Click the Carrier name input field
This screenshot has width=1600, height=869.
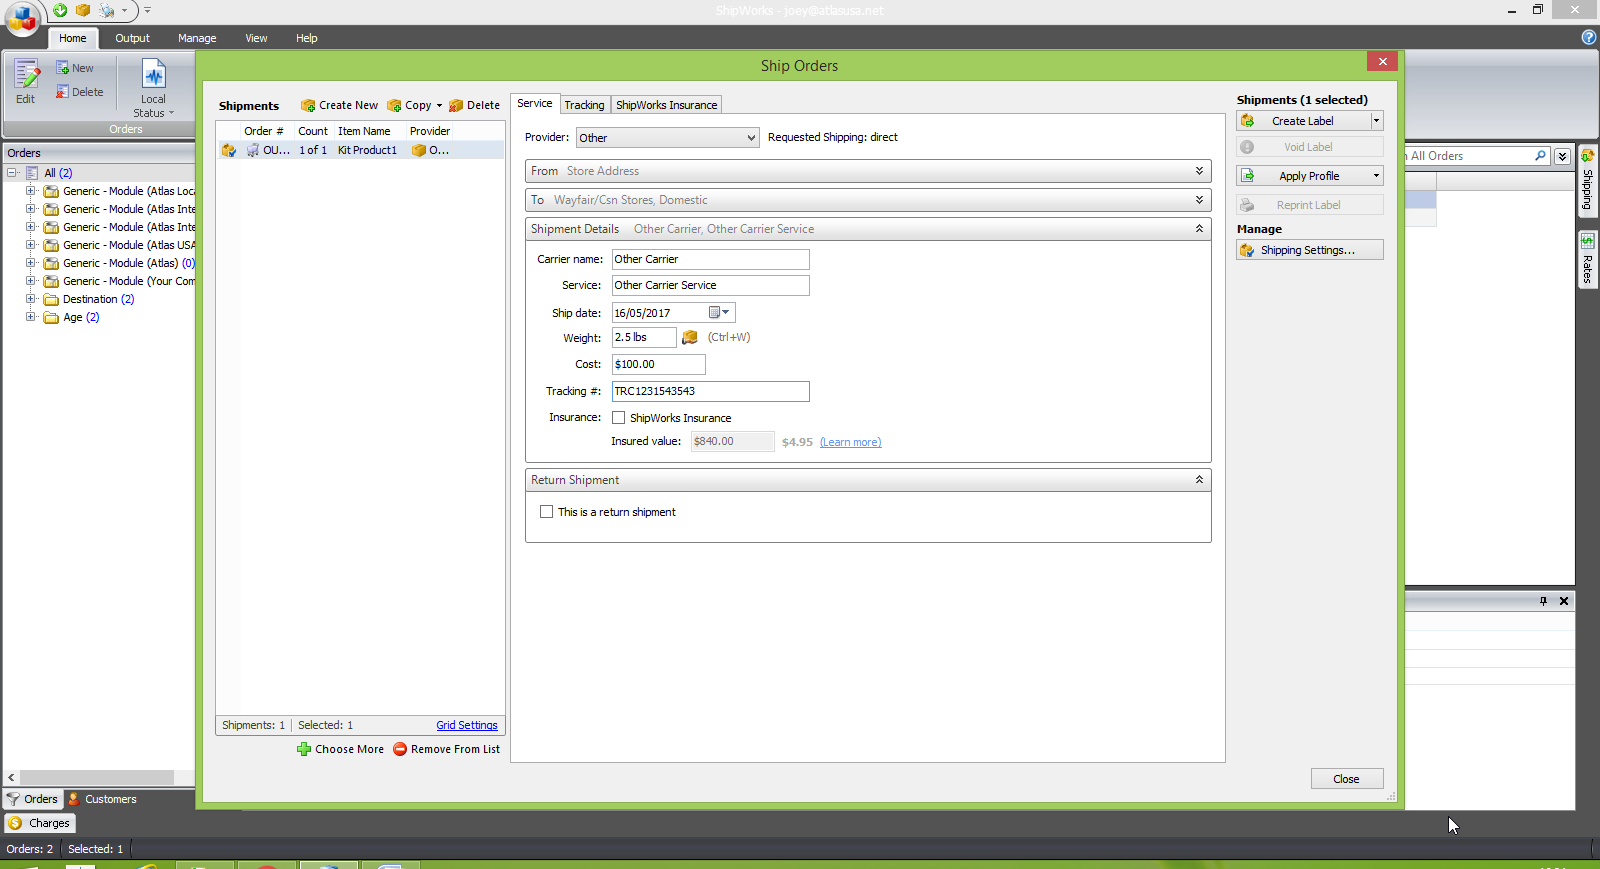click(x=710, y=259)
